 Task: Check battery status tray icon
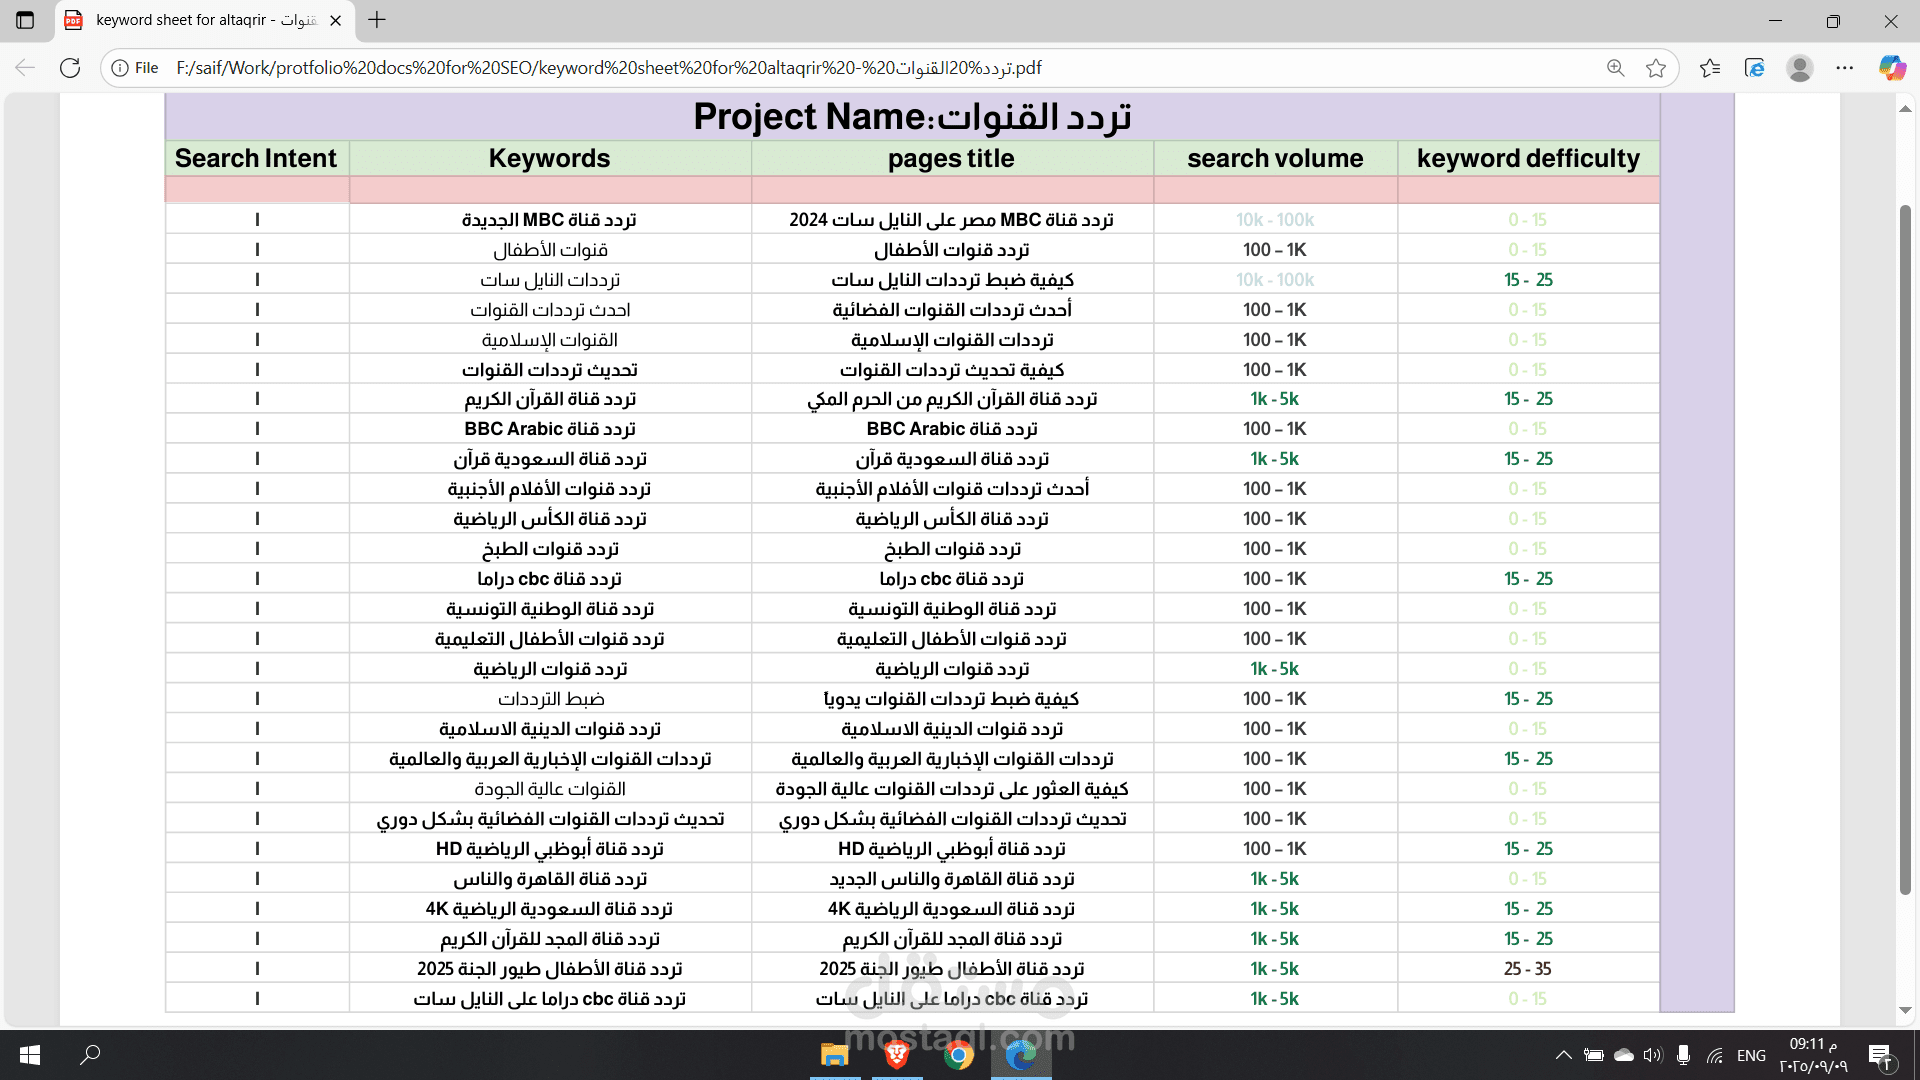[1594, 1055]
